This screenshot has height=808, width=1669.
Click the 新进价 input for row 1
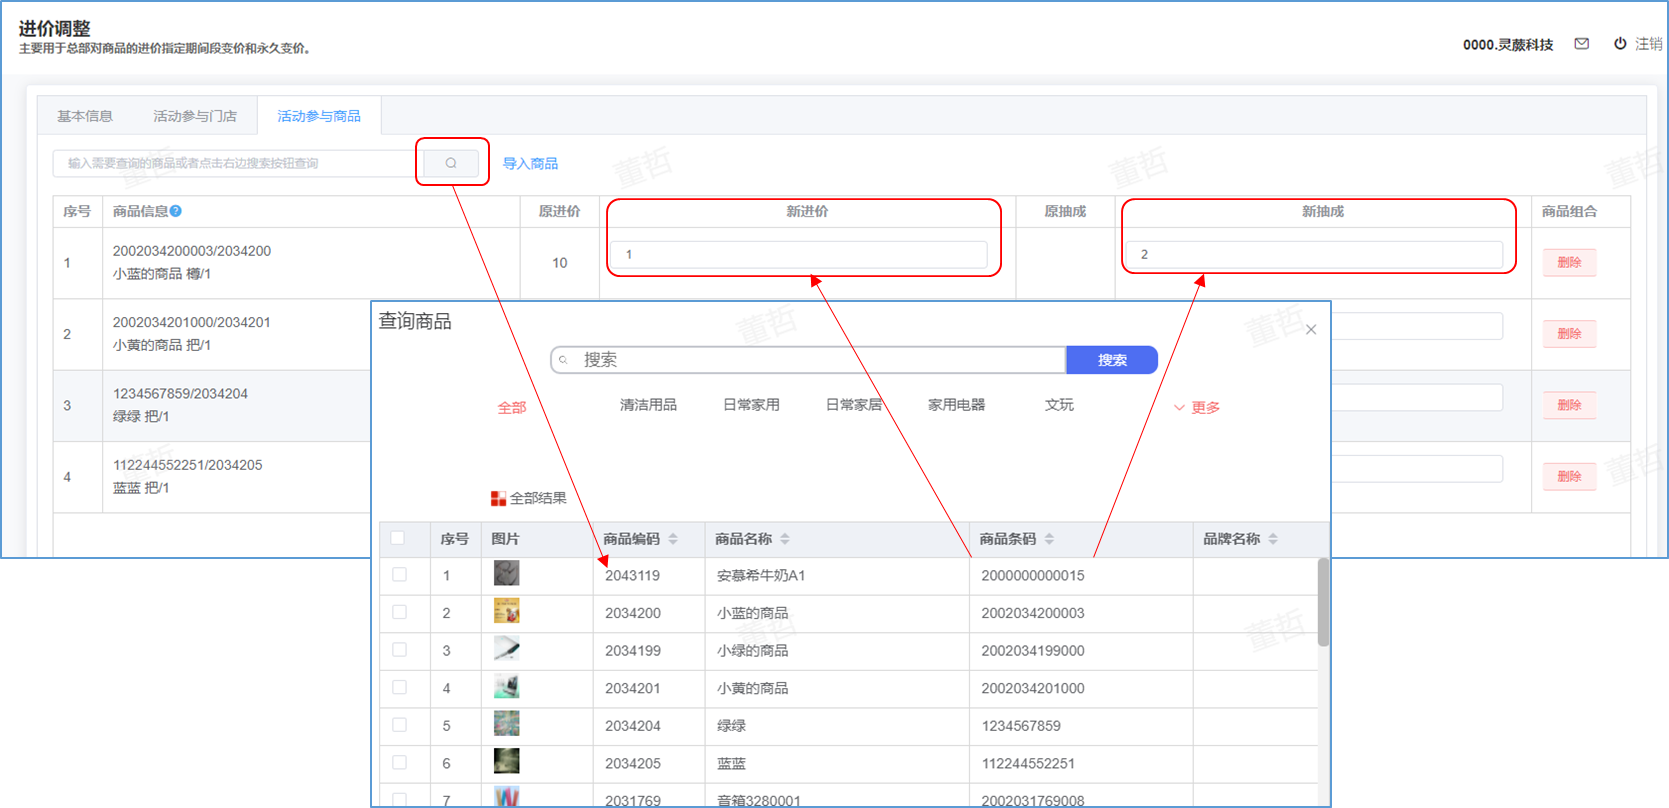point(798,254)
